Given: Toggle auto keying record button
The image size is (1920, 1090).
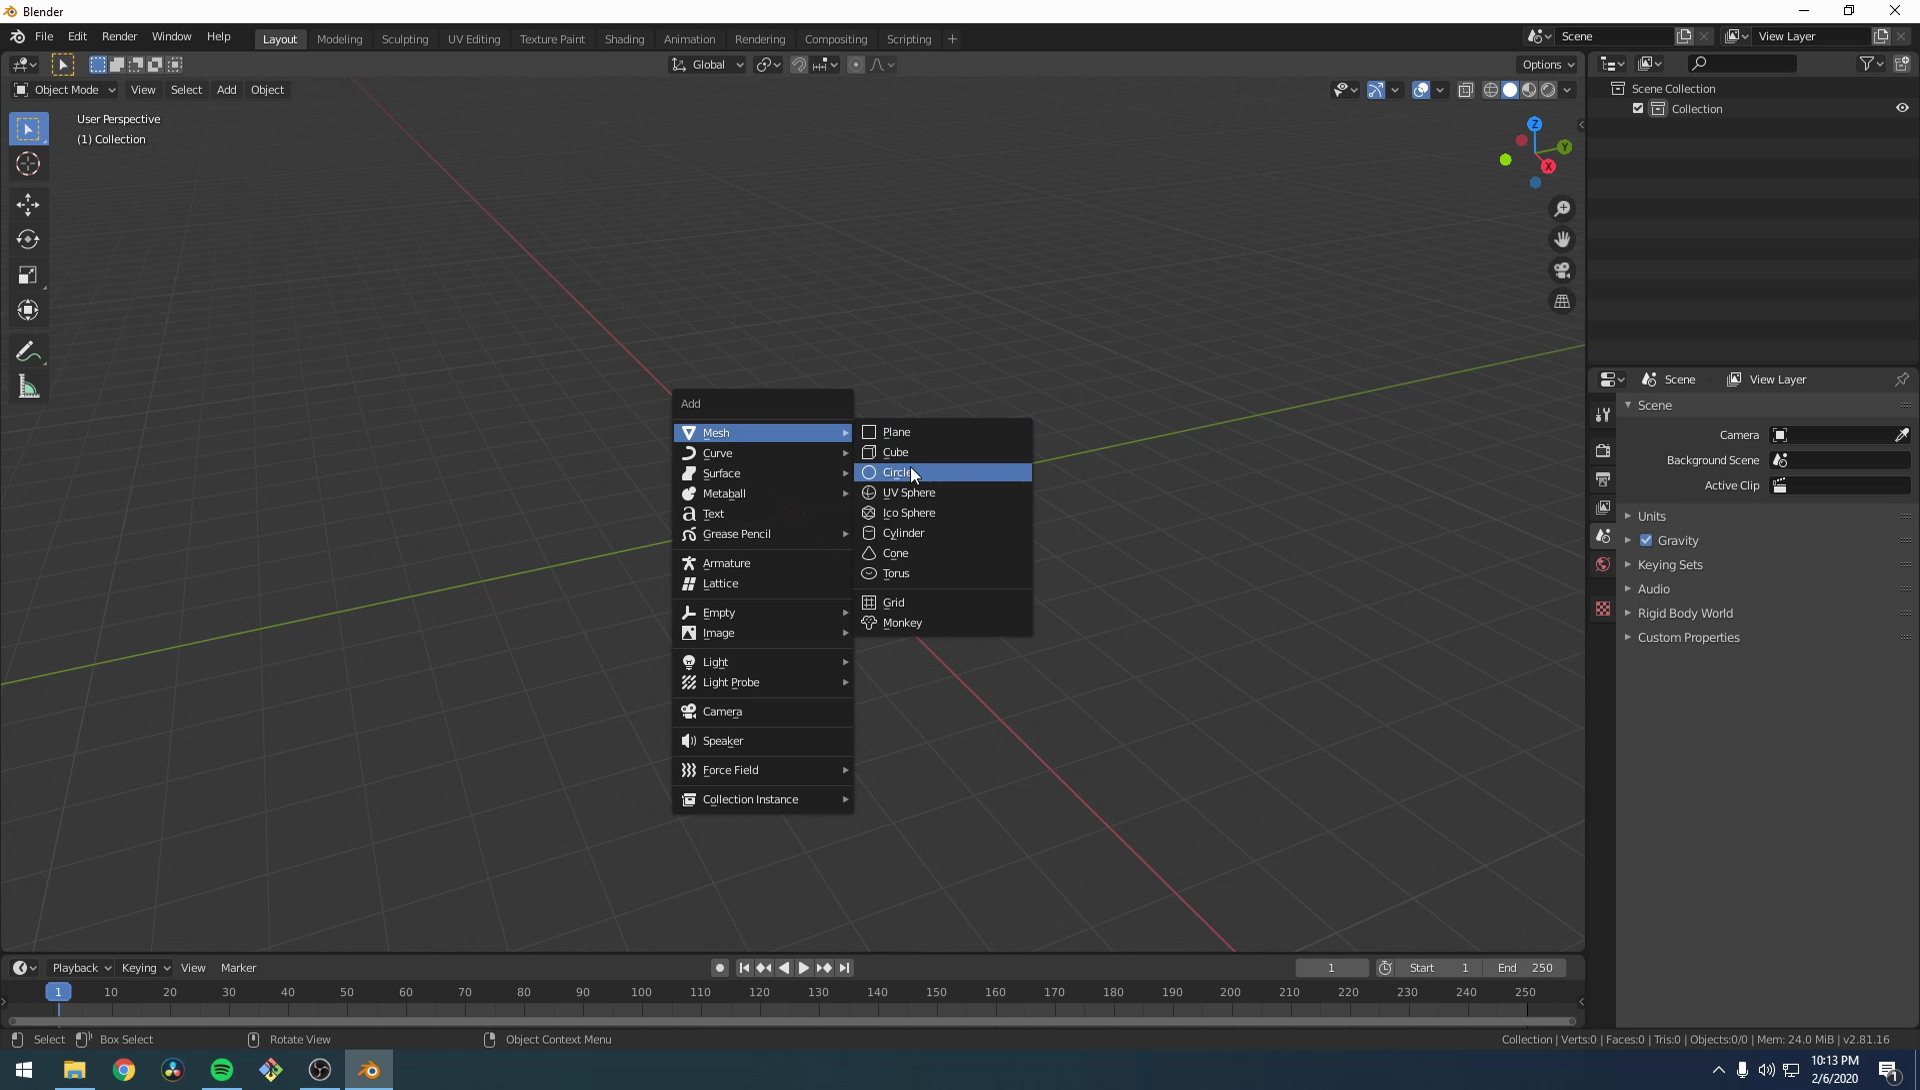Looking at the screenshot, I should pyautogui.click(x=719, y=968).
